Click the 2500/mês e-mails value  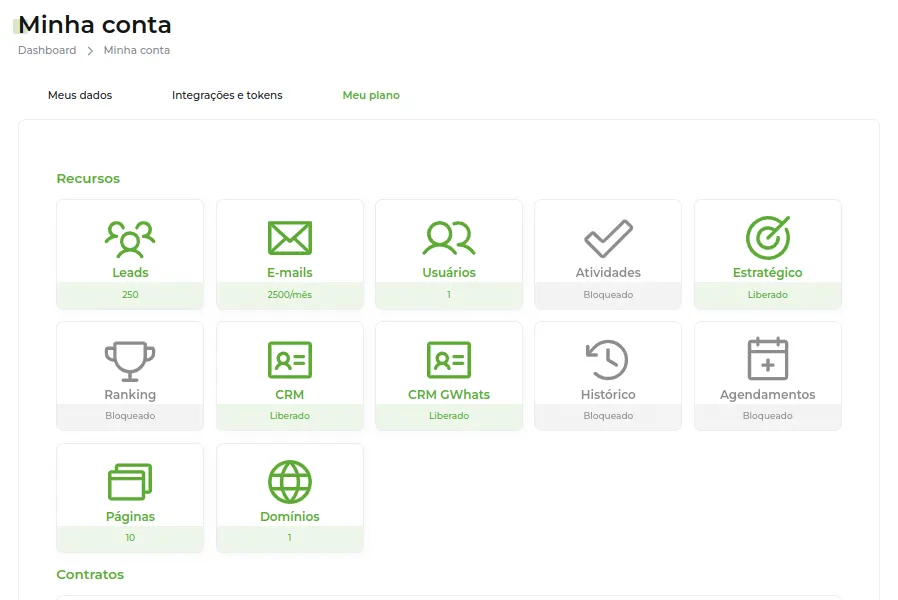(290, 294)
